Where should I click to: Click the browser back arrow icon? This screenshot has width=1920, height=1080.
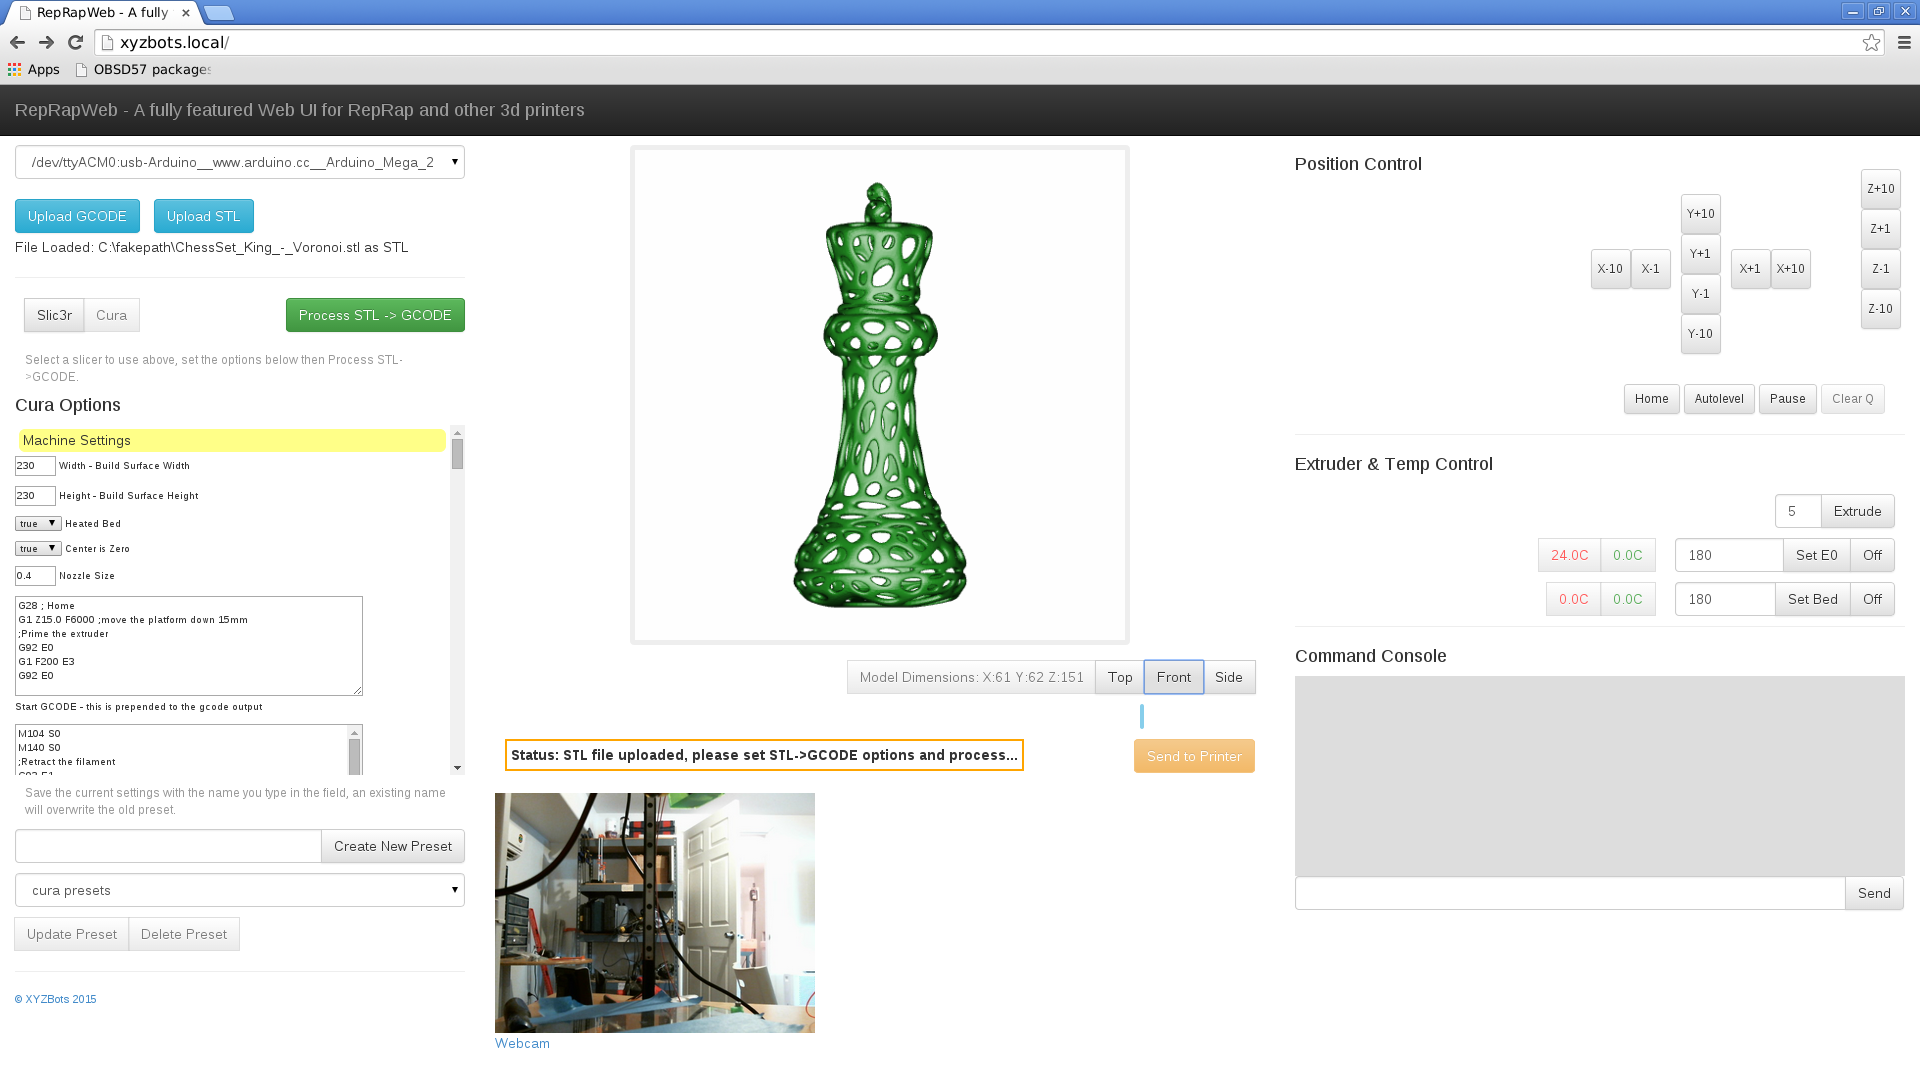17,42
